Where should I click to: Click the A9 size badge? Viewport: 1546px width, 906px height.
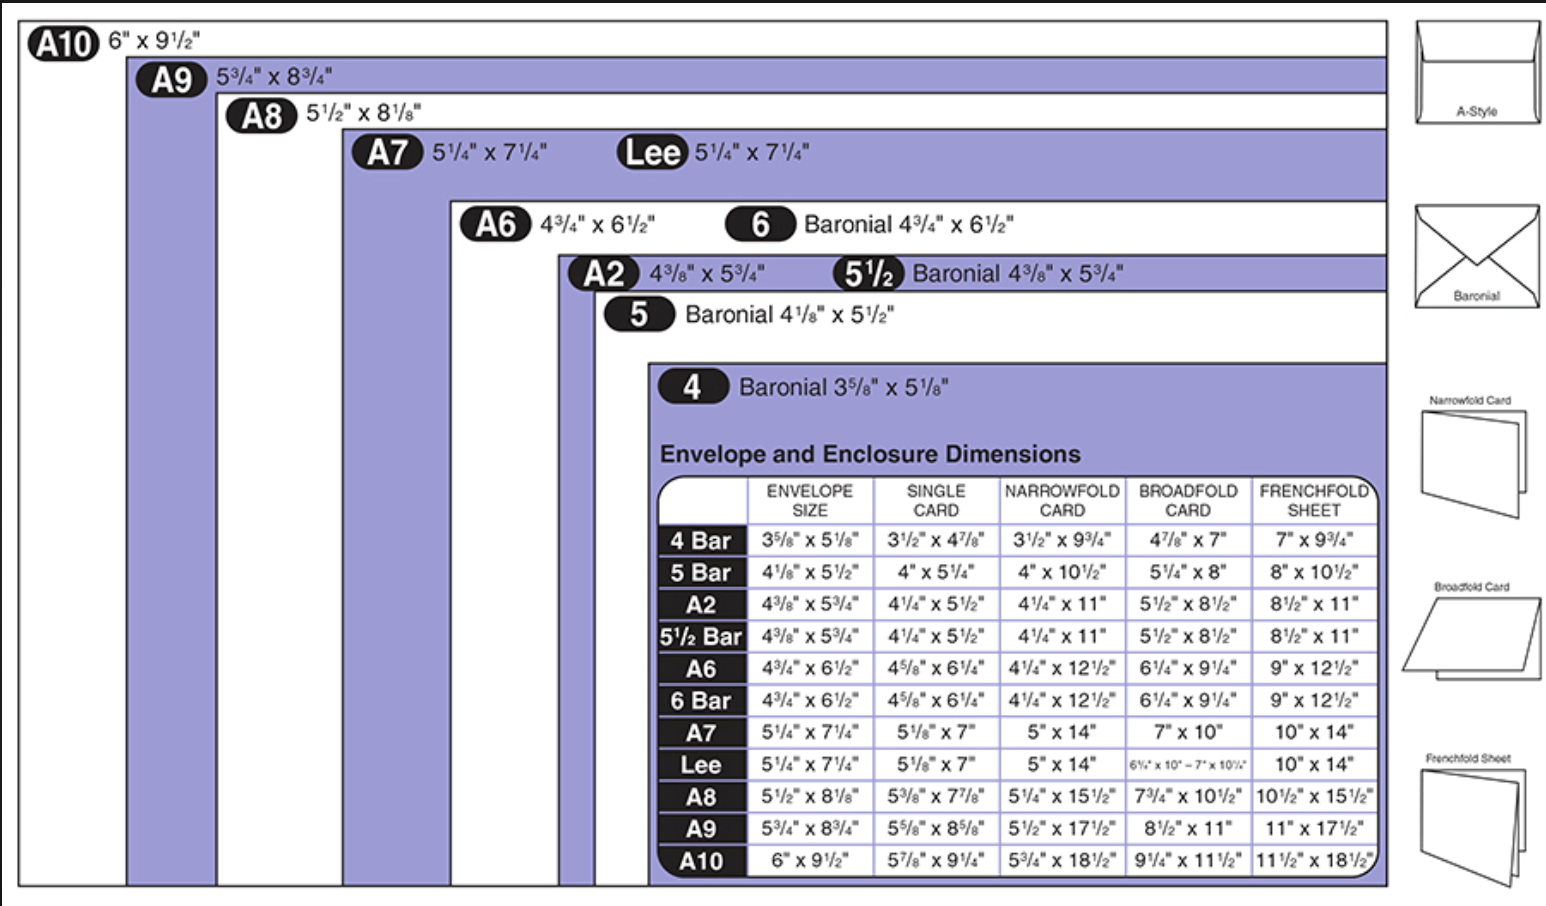tap(171, 79)
